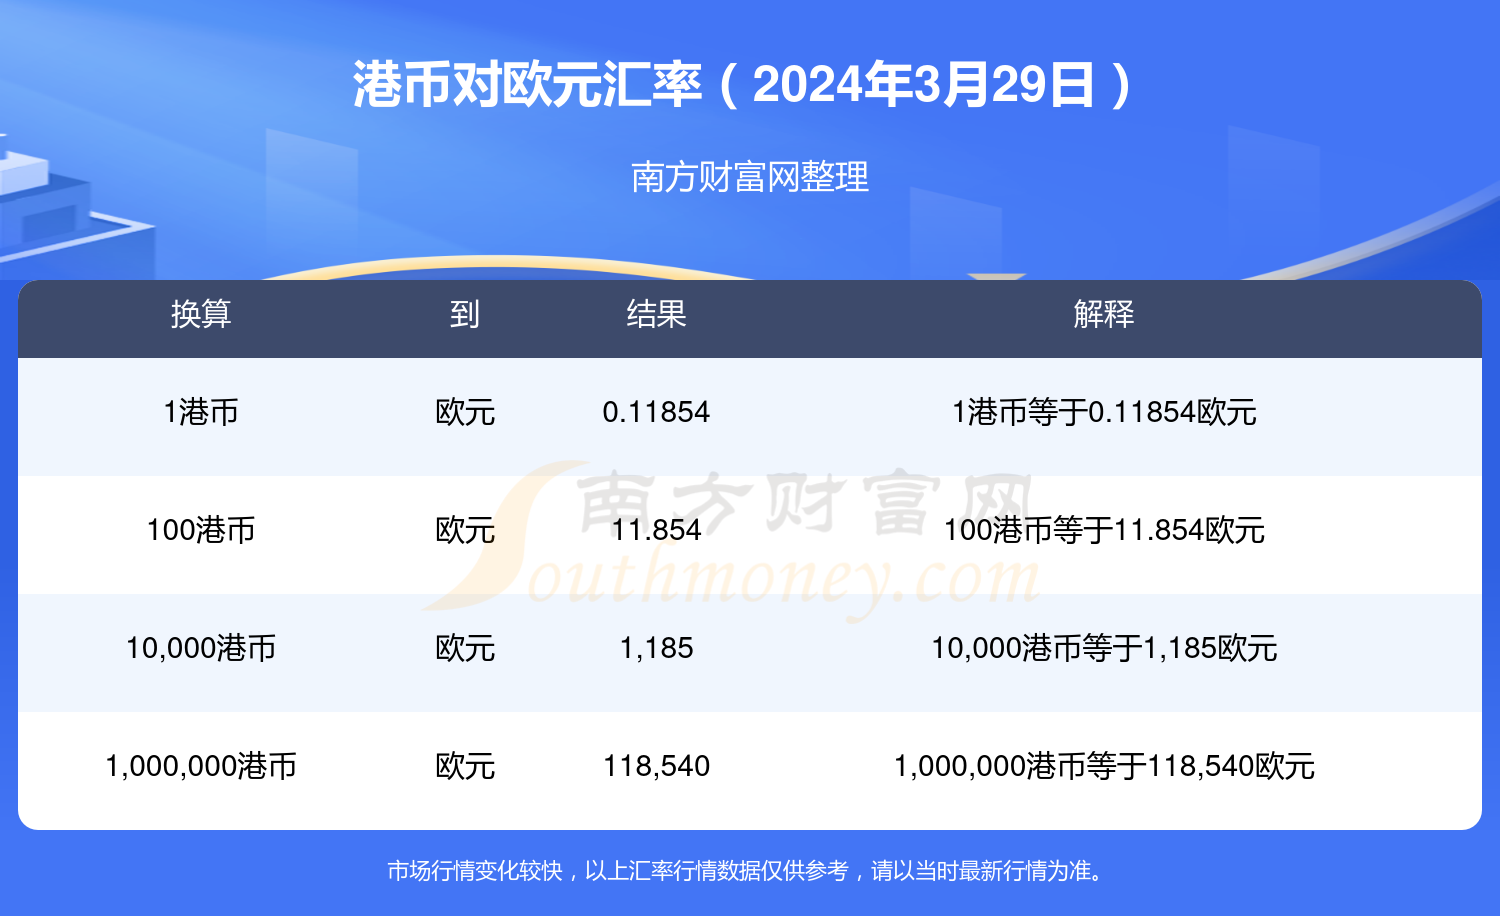Select 欧元 in the 1港币 row
Viewport: 1500px width, 920px height.
point(465,412)
